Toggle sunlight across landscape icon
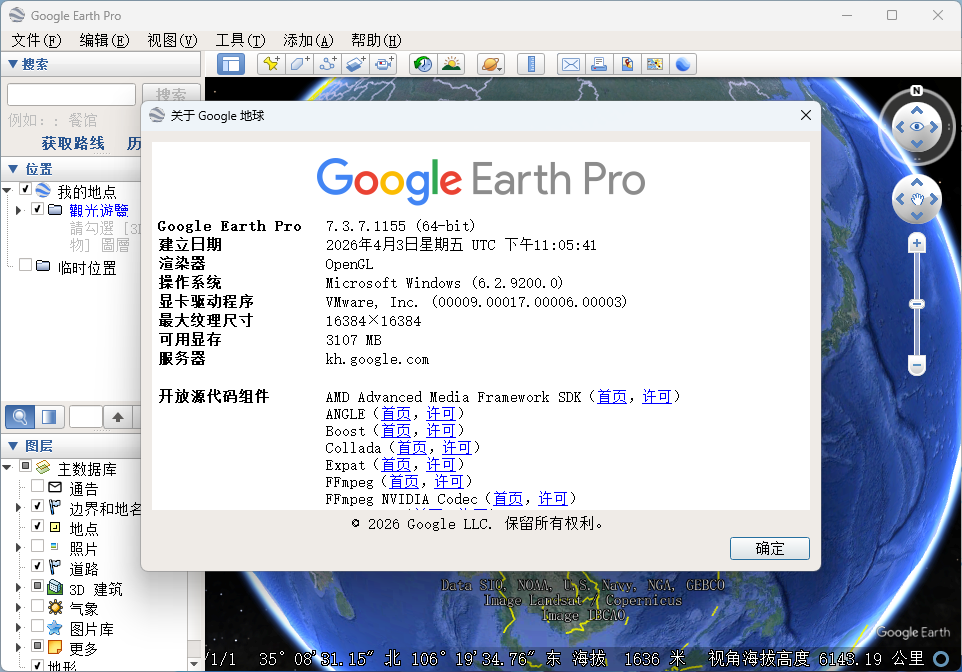The image size is (962, 672). (x=451, y=64)
